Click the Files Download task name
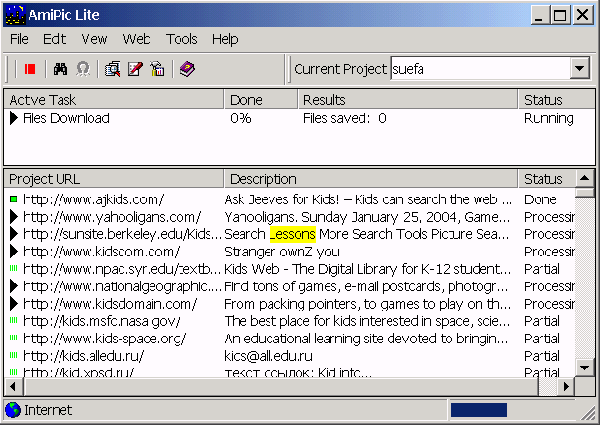This screenshot has height=425, width=600. [x=66, y=118]
